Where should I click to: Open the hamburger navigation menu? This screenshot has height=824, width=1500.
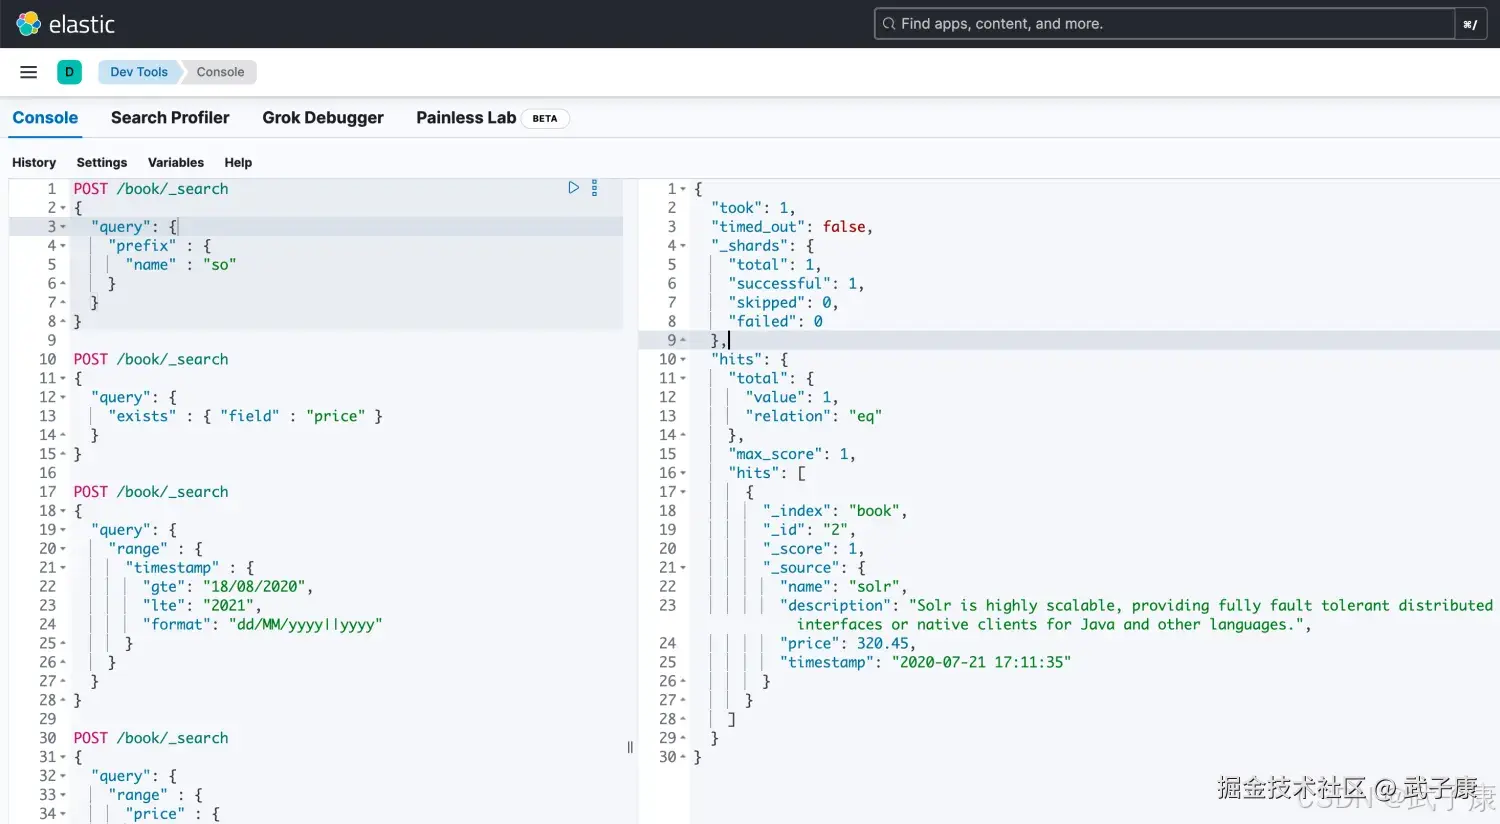click(28, 72)
